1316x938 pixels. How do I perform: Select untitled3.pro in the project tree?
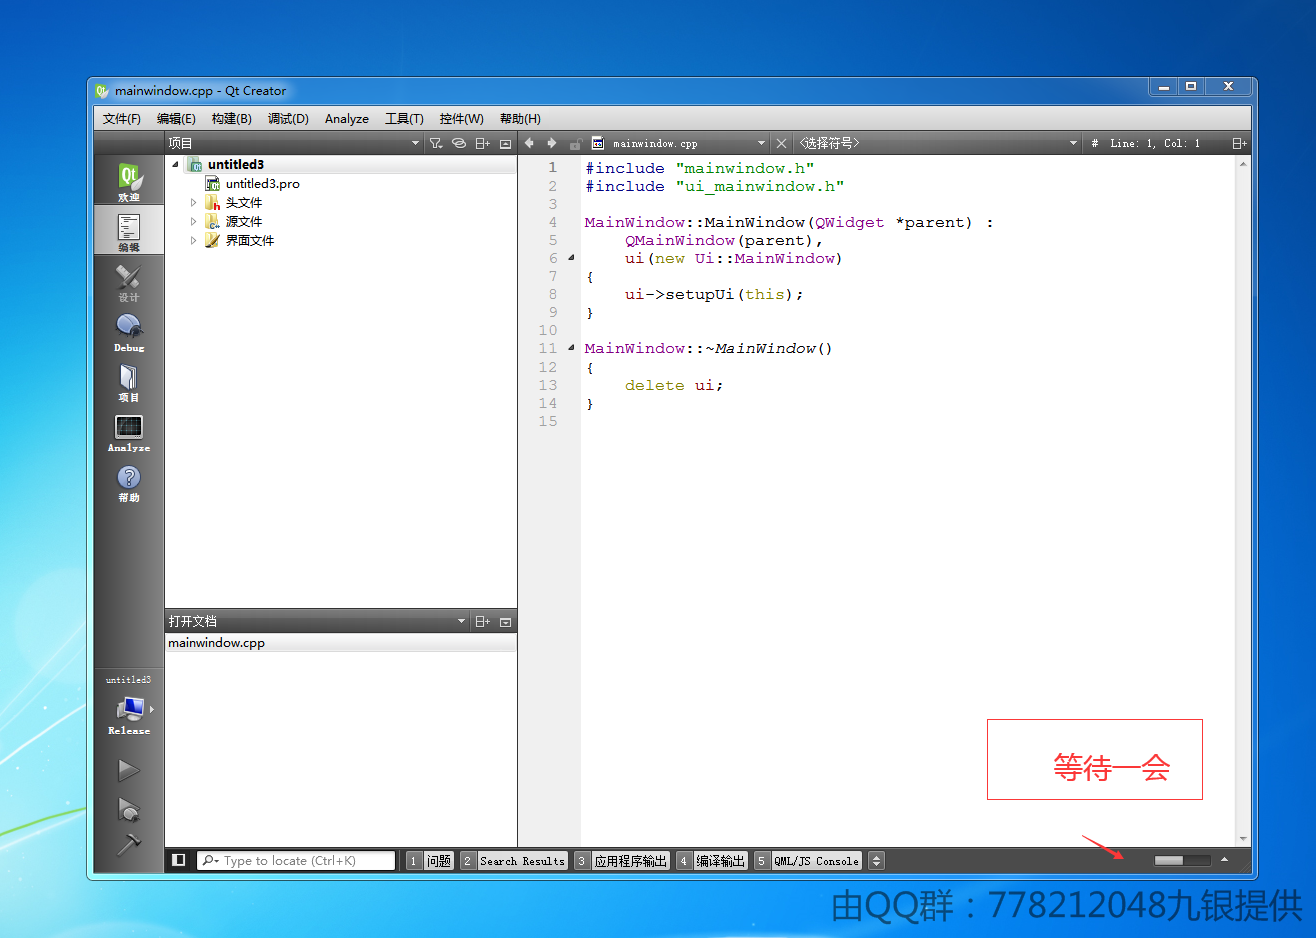[262, 183]
